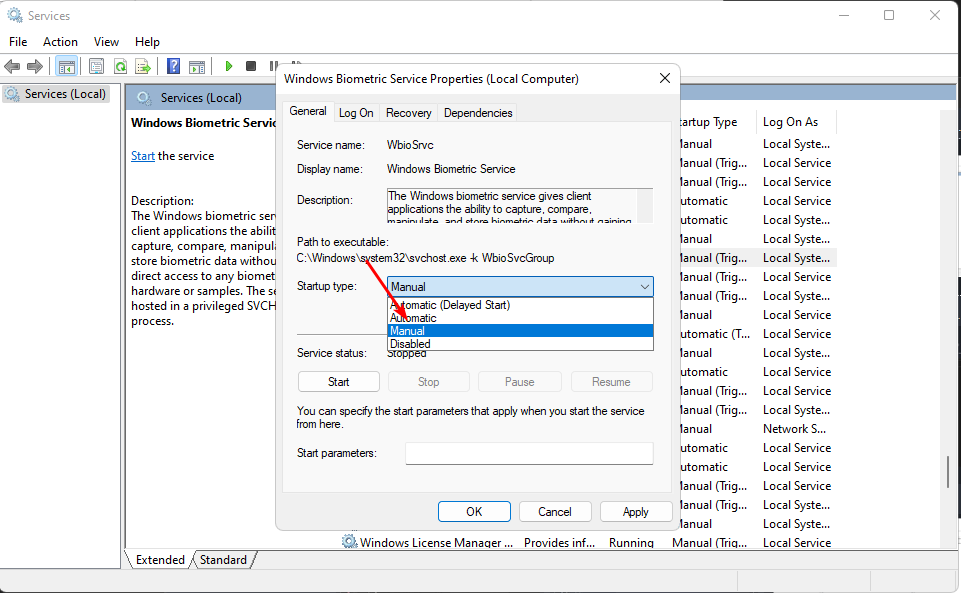
Task: Click the greyed Resume button
Action: (x=611, y=382)
